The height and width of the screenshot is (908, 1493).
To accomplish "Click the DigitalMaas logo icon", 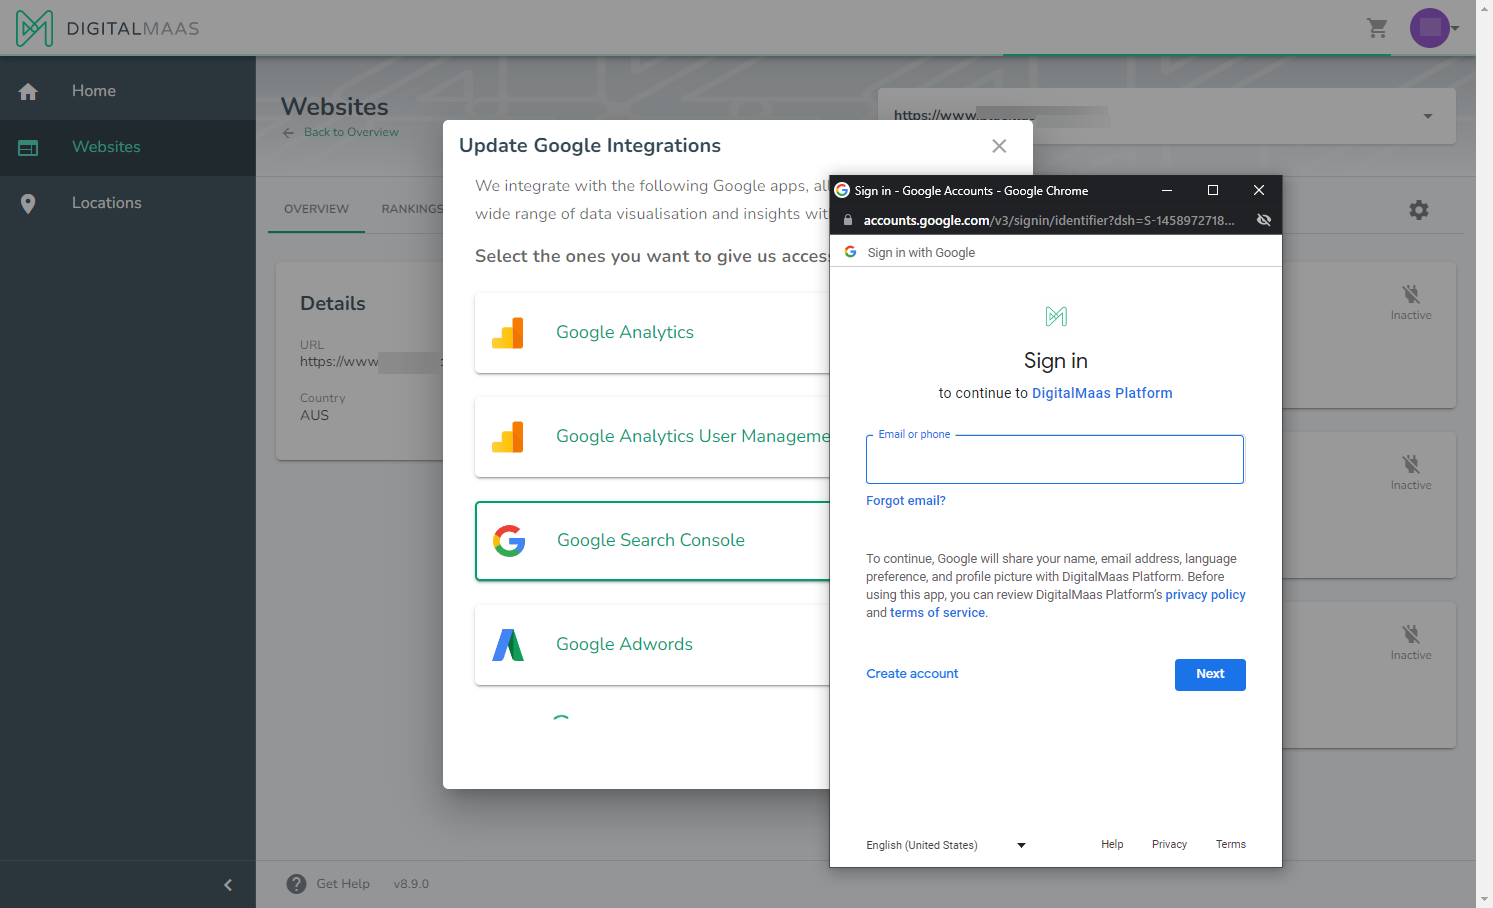I will click(34, 28).
